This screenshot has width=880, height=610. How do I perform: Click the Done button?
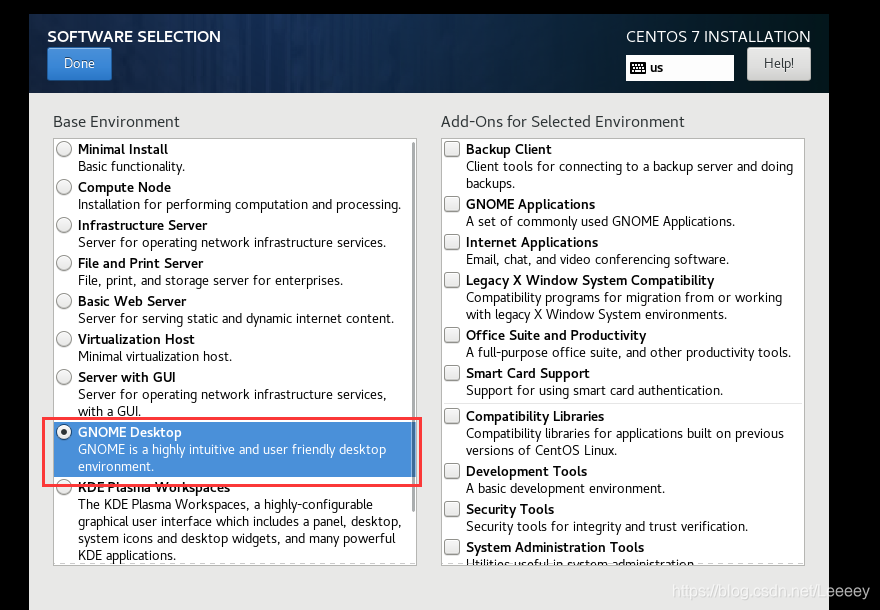click(x=79, y=63)
